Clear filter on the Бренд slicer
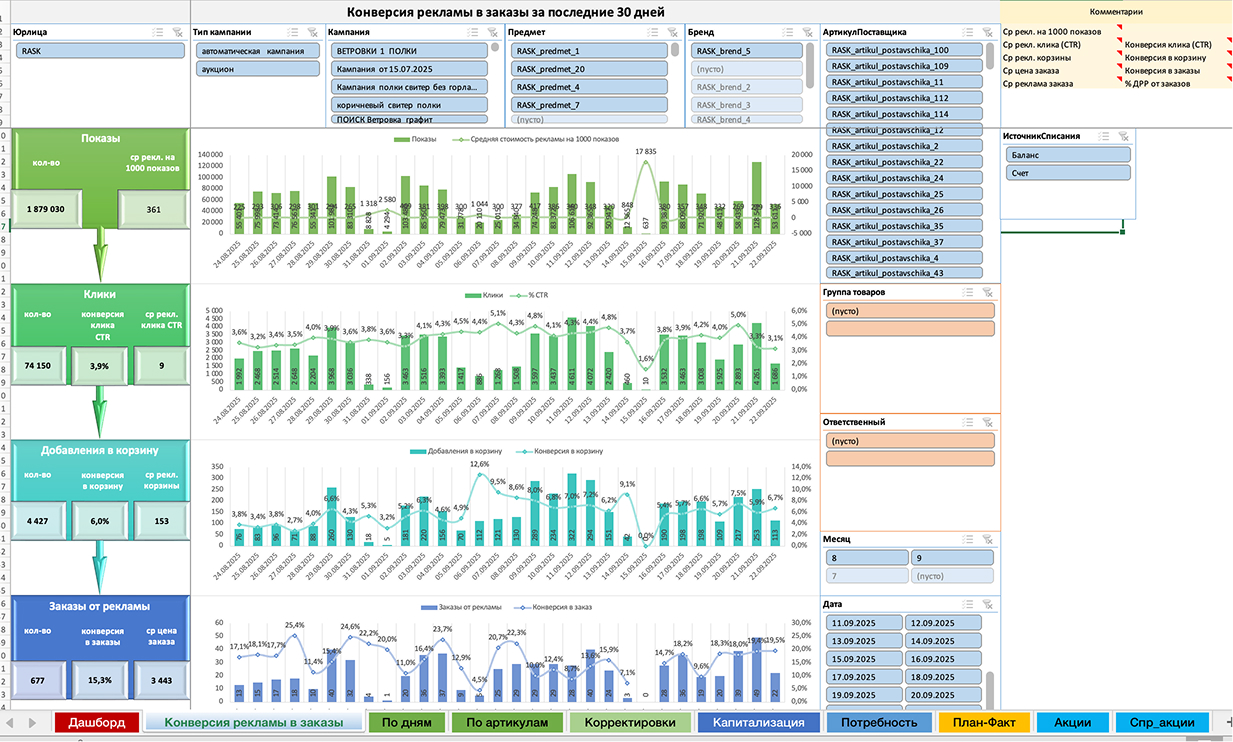This screenshot has width=1233, height=742. (x=808, y=32)
